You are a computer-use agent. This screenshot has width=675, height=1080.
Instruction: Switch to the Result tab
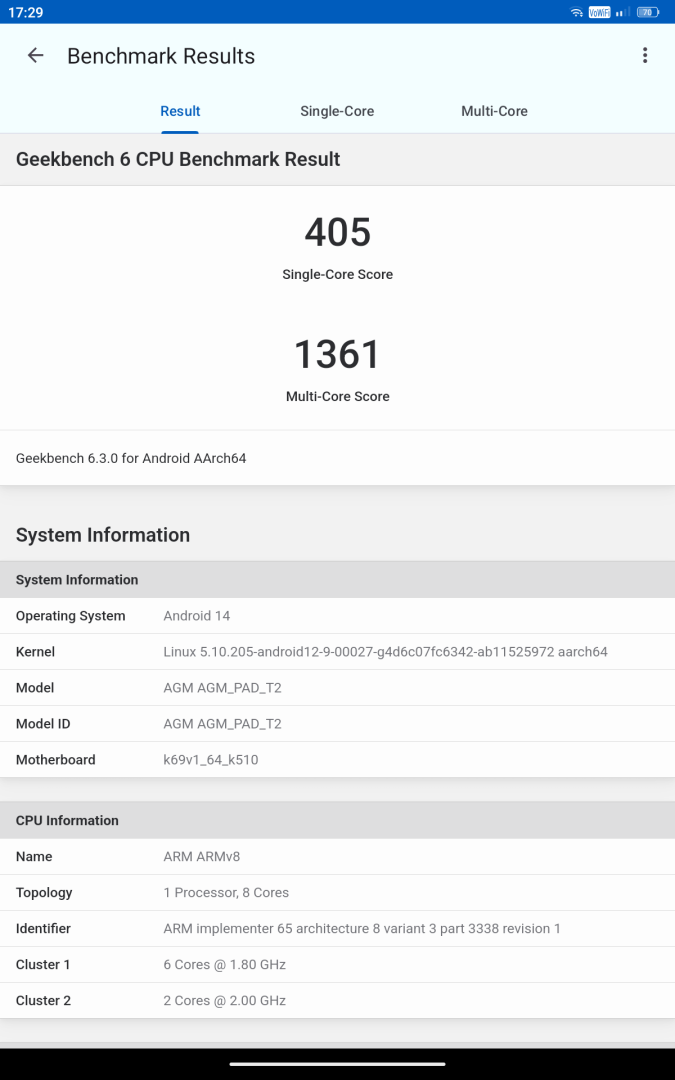[180, 111]
